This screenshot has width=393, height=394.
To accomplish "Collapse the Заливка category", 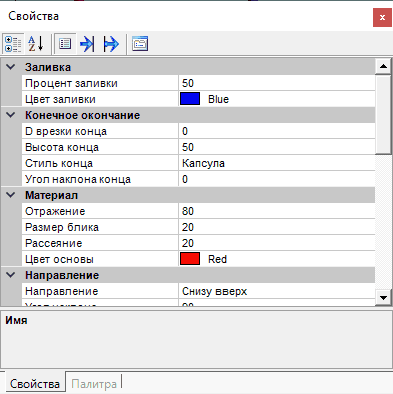I will [11, 67].
